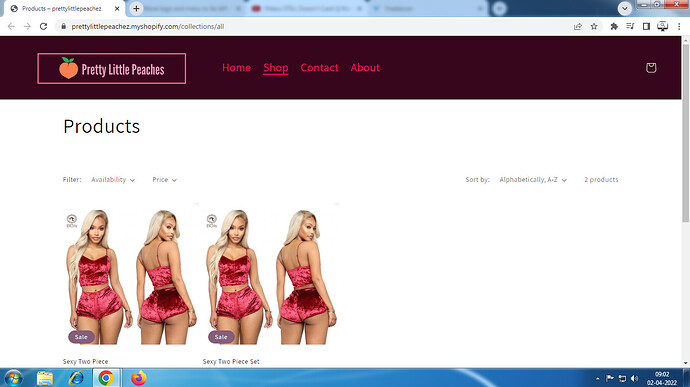This screenshot has height=387, width=690.
Task: Click the Pretty Little Peaches logo
Action: pos(112,69)
